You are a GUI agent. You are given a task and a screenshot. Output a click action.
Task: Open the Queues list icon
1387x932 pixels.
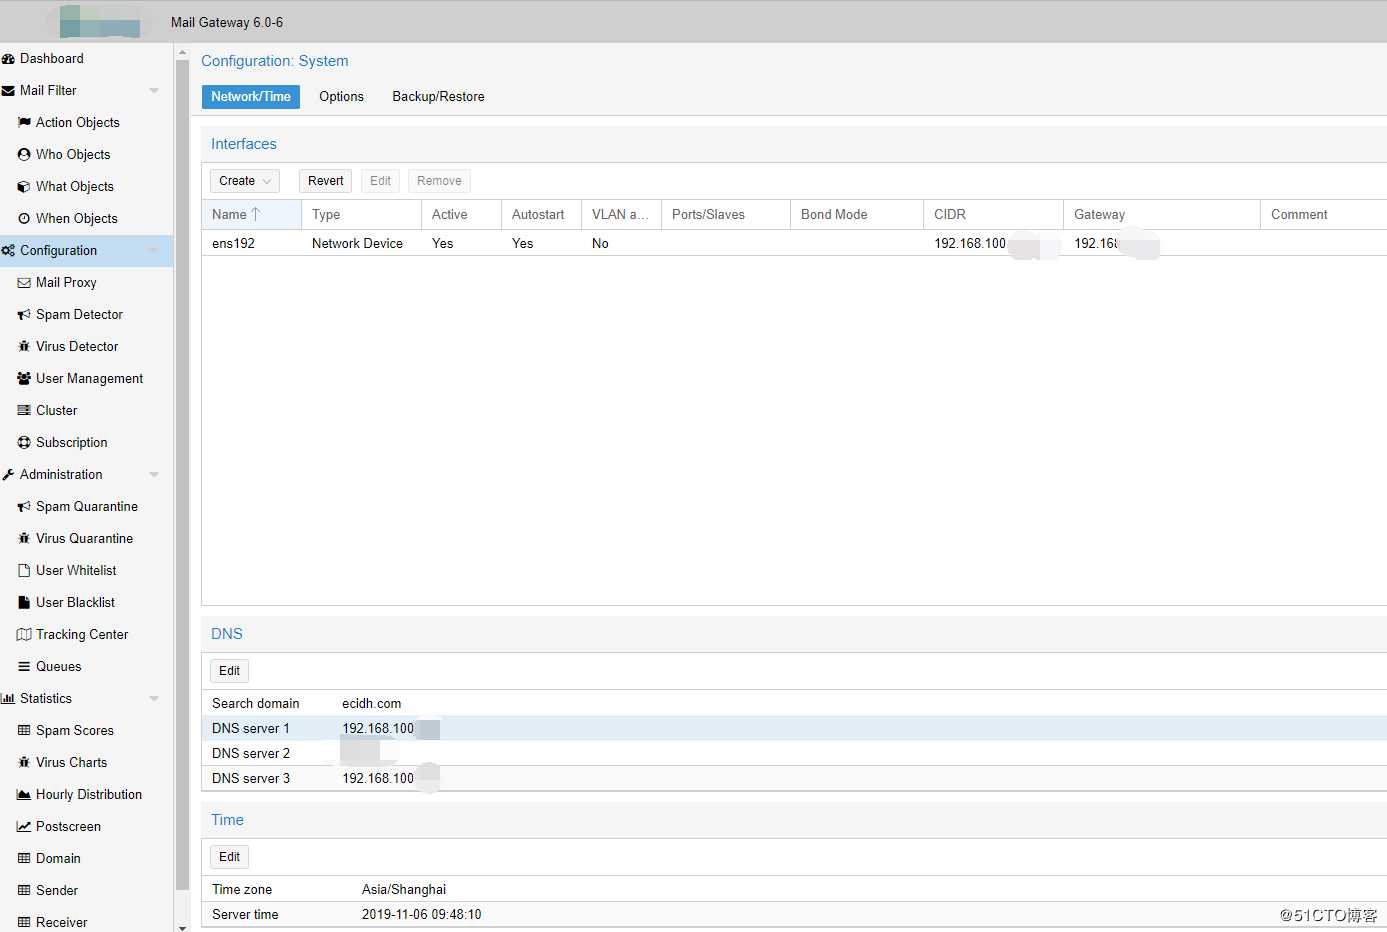tap(24, 667)
